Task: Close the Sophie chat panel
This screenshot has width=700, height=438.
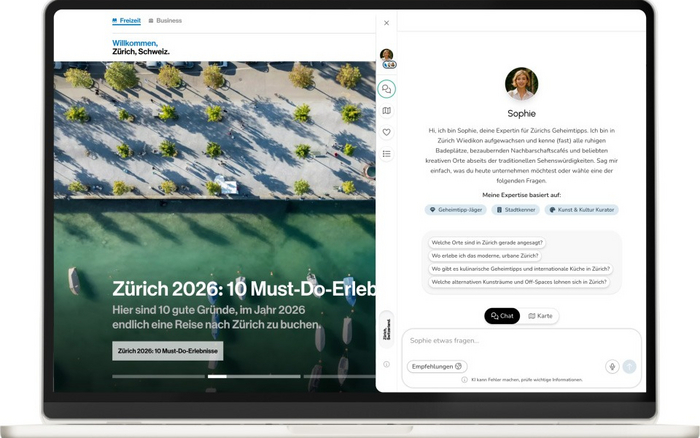Action: [387, 23]
